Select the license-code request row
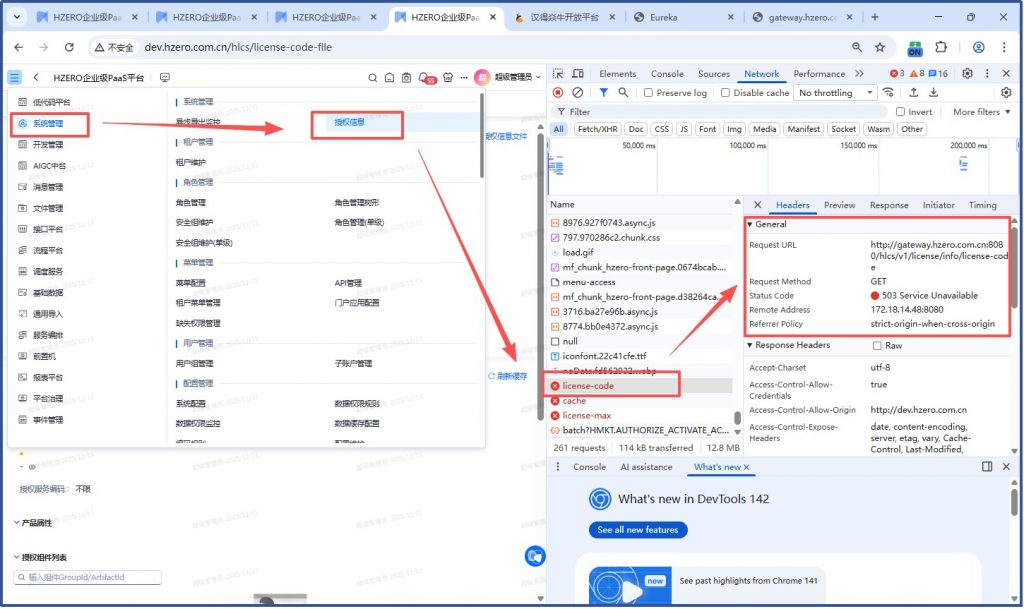This screenshot has height=609, width=1024. [588, 386]
